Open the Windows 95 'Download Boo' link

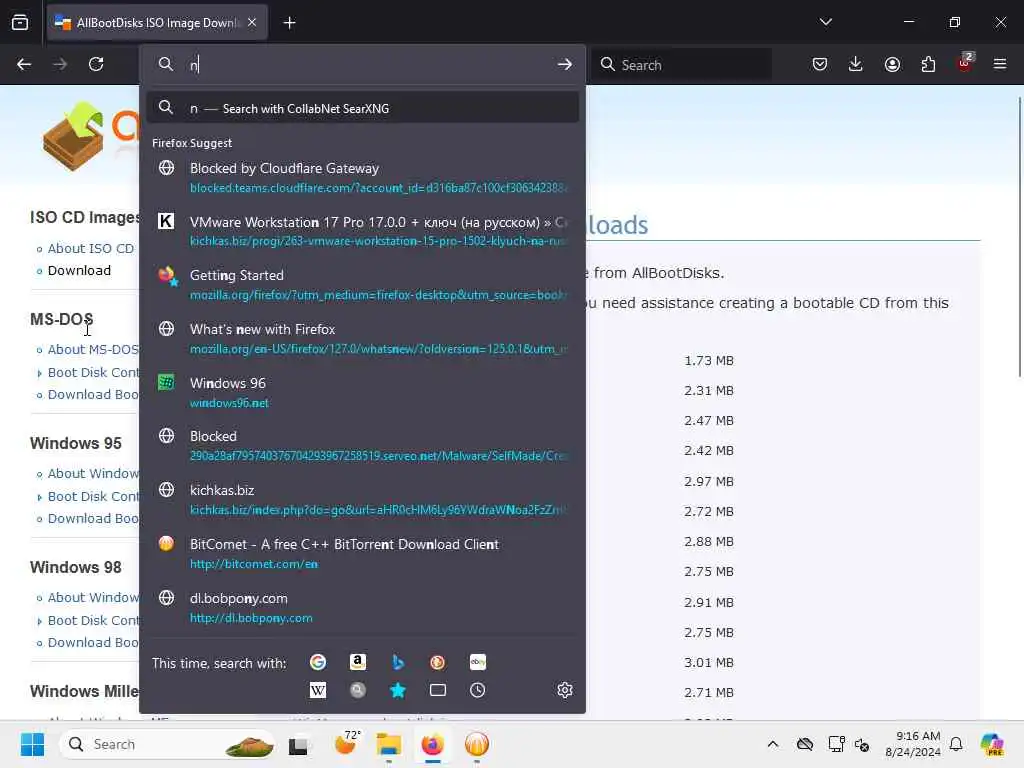(x=93, y=519)
